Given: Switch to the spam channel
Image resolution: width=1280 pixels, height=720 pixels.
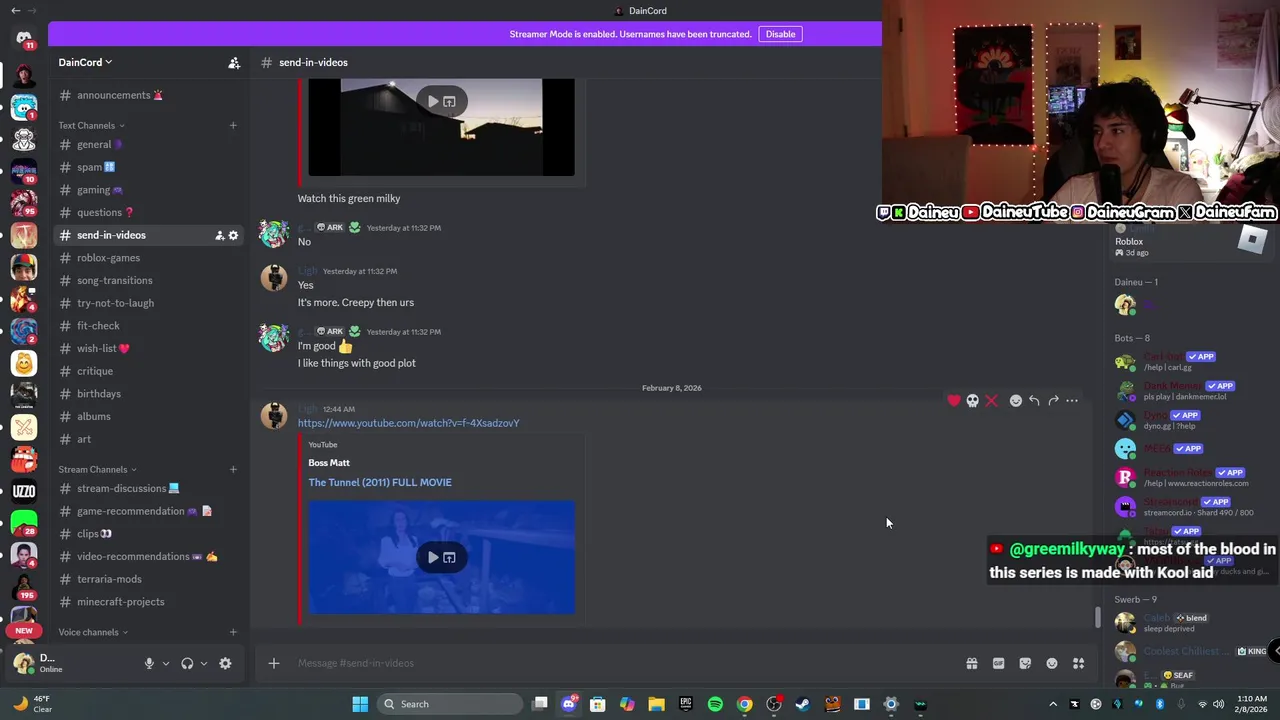Looking at the screenshot, I should coord(147,167).
